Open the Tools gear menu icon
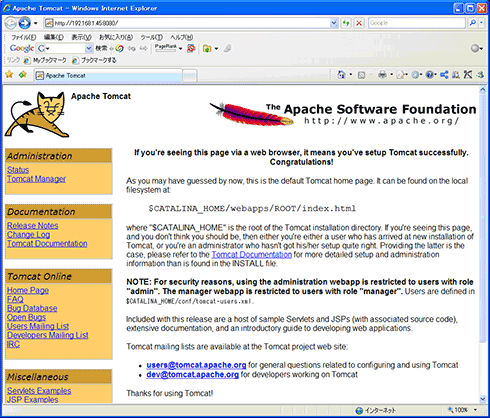 coord(416,75)
